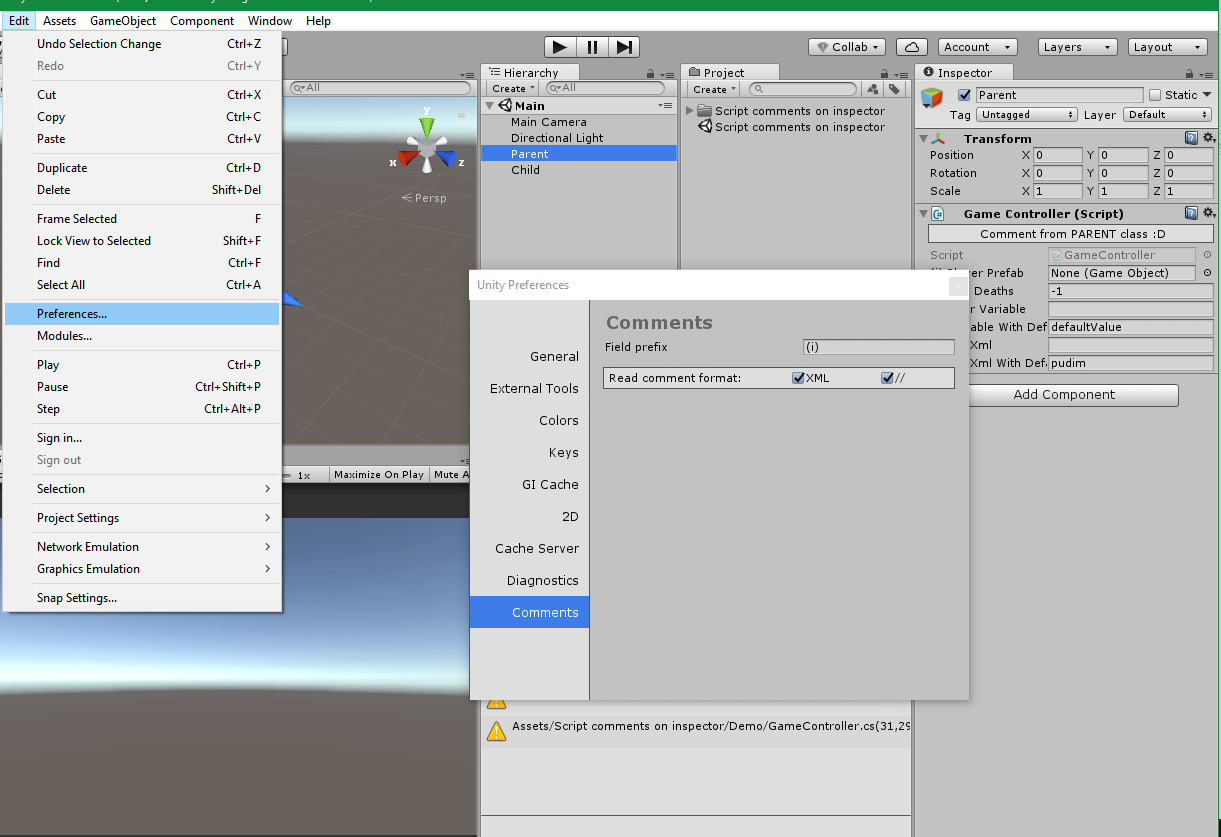The width and height of the screenshot is (1221, 837).
Task: Click the object picker circle for Player Prefab
Action: pyautogui.click(x=1207, y=273)
